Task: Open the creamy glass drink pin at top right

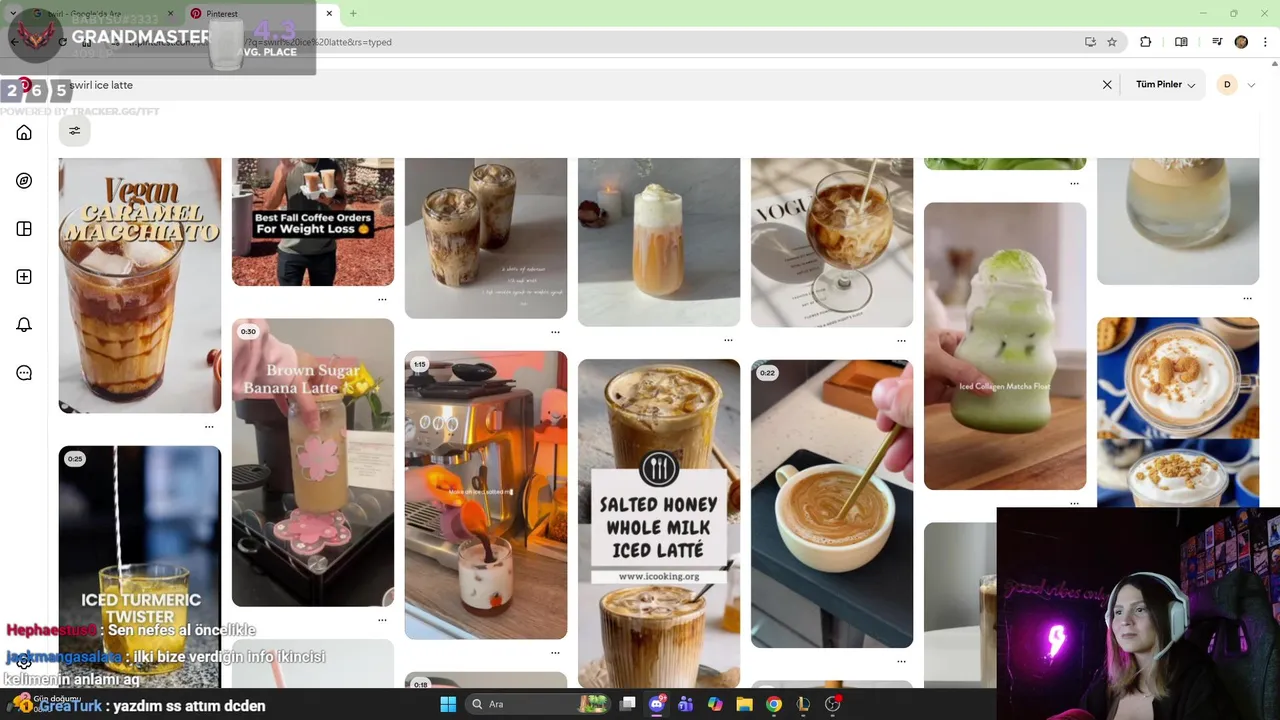Action: pyautogui.click(x=1178, y=221)
